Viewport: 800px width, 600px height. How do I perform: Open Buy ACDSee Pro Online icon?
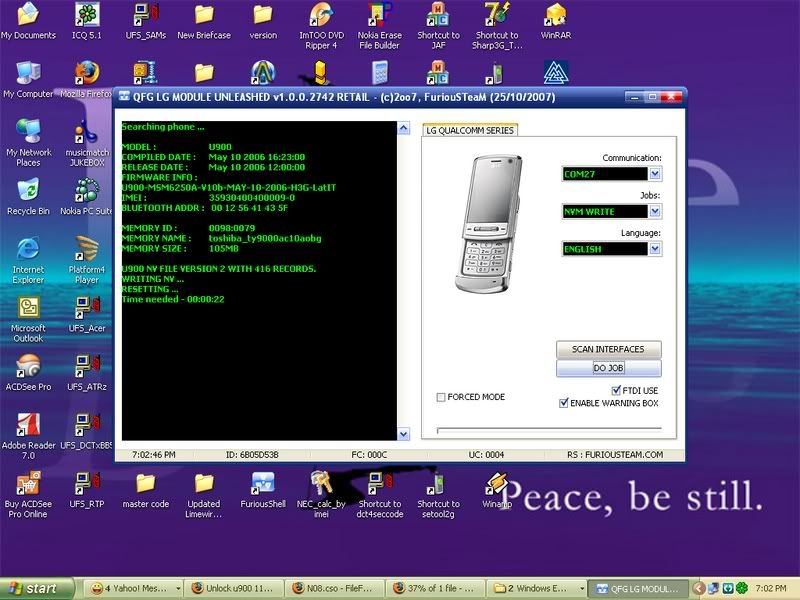tap(28, 495)
